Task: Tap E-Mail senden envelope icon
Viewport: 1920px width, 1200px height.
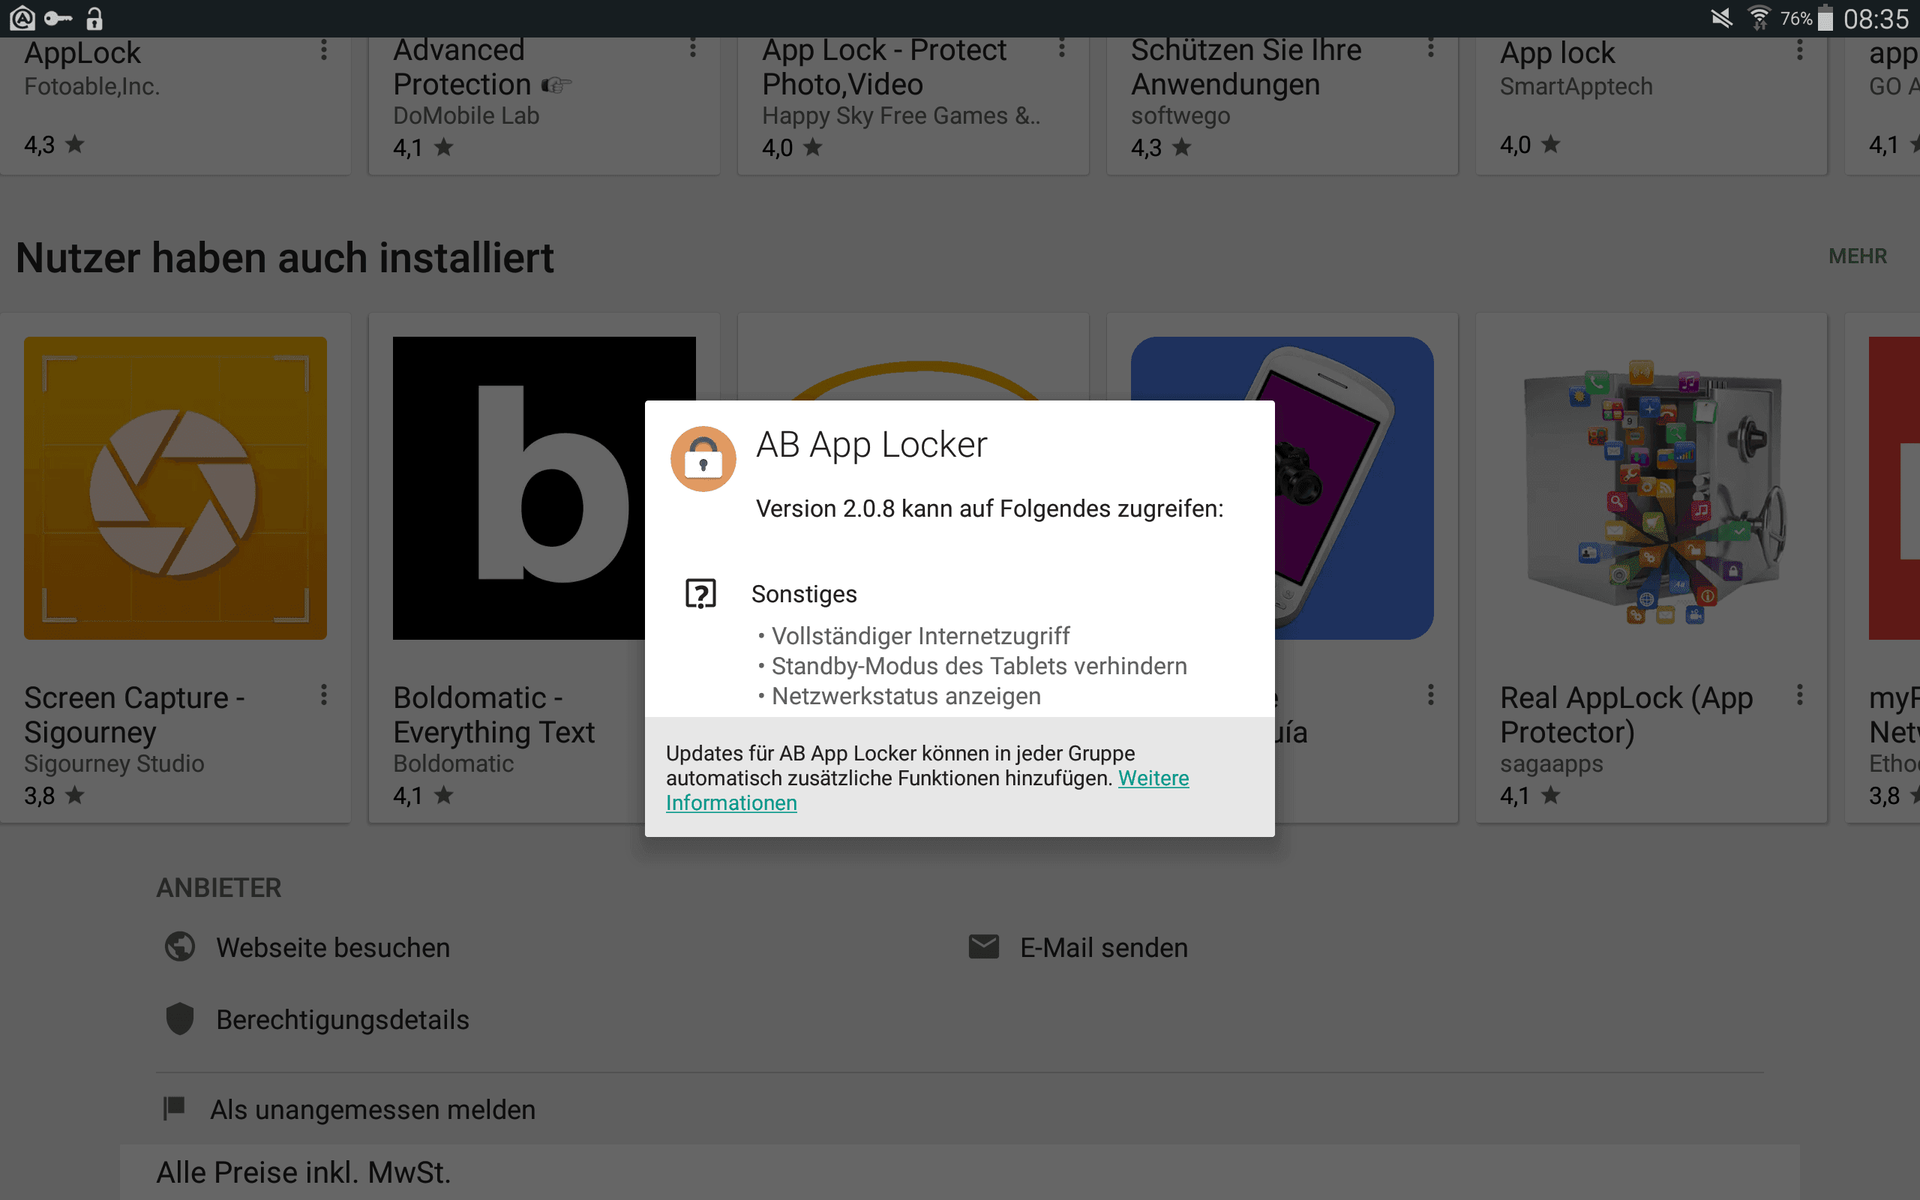Action: [x=984, y=946]
